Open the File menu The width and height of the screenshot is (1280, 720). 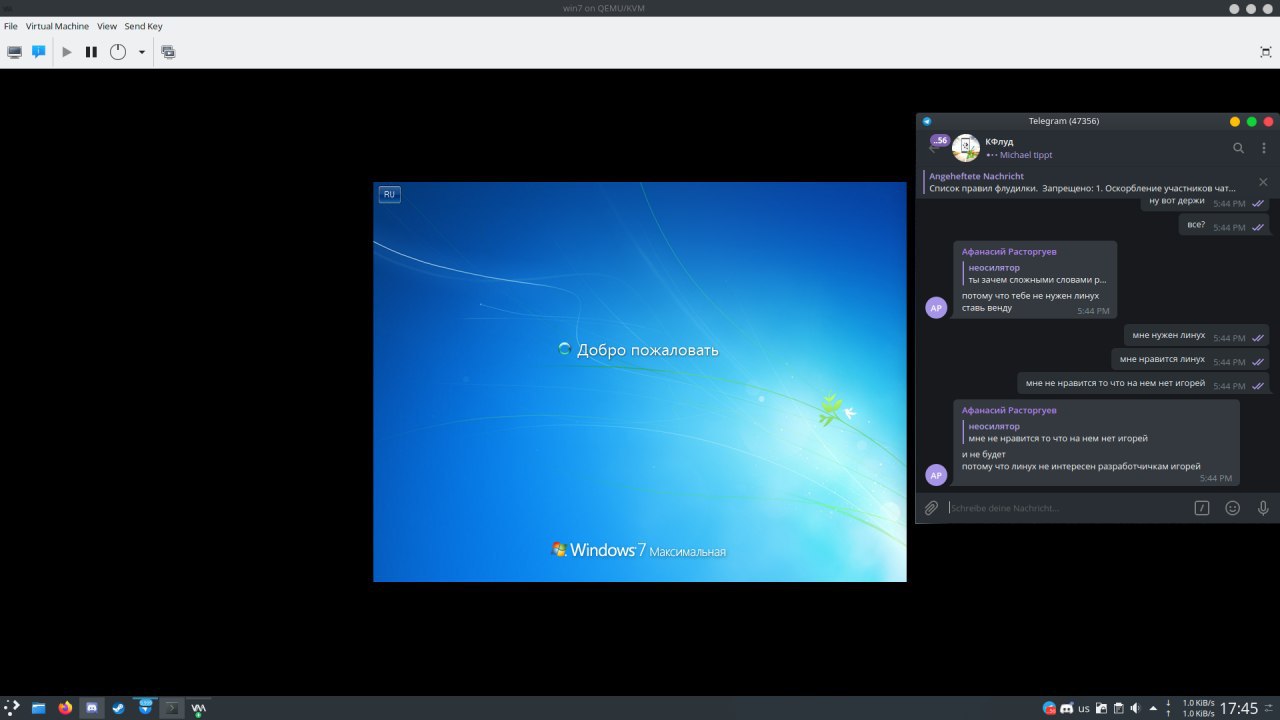(11, 26)
